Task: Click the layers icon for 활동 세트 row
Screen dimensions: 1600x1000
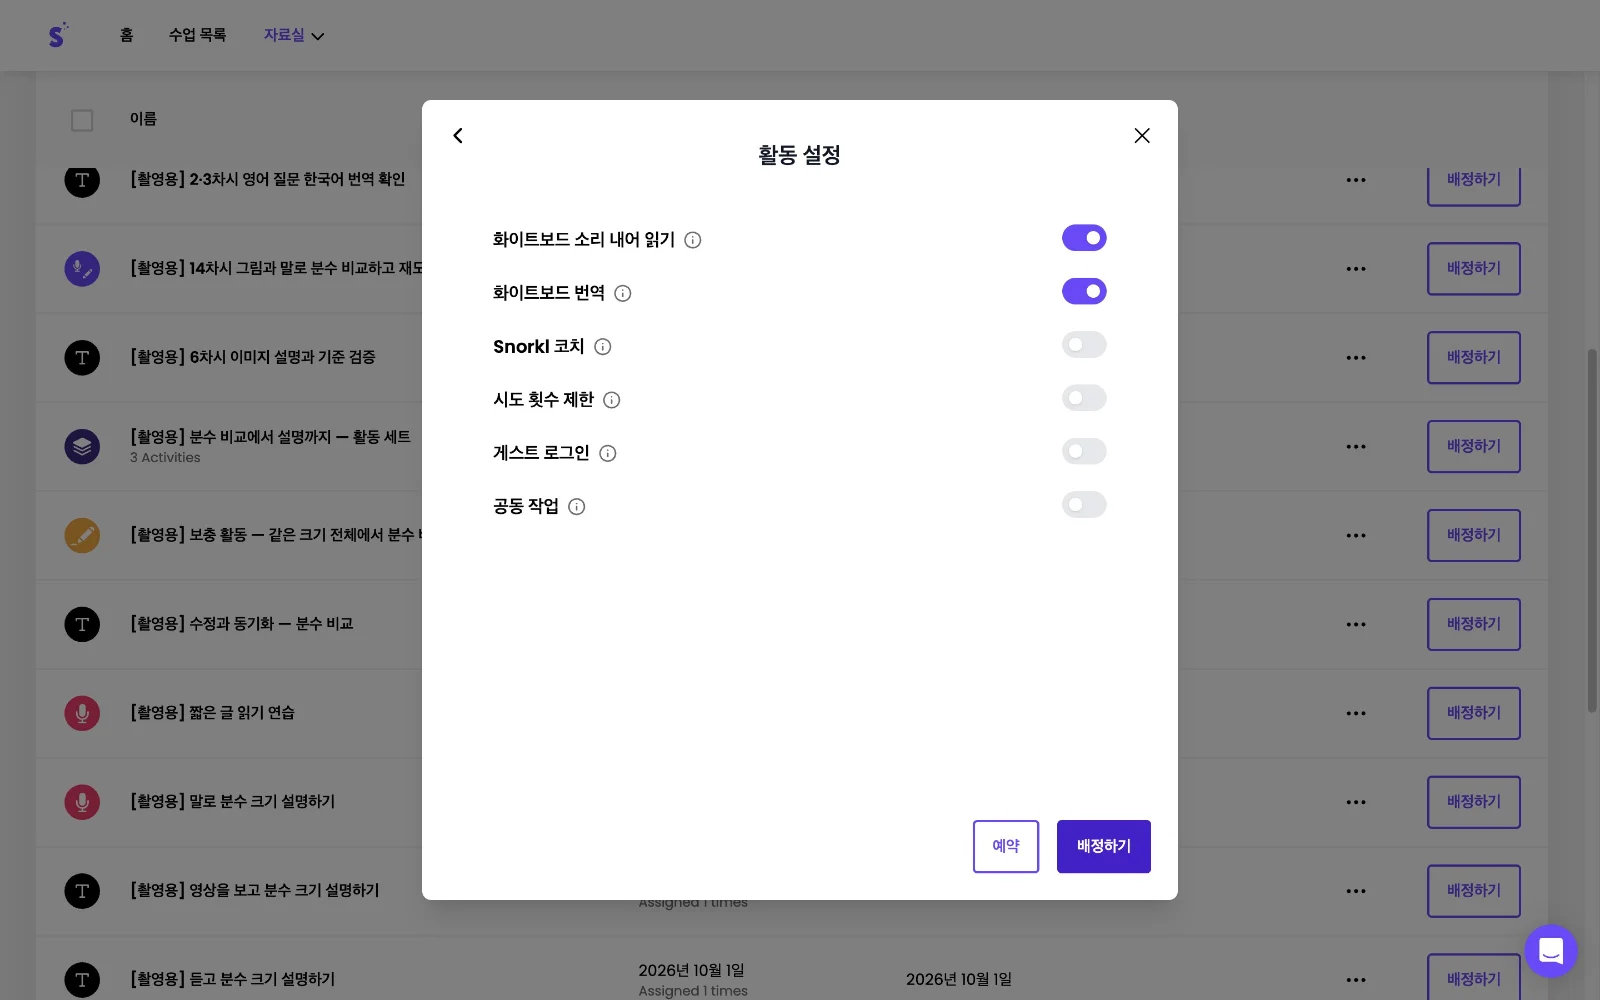Action: [82, 446]
